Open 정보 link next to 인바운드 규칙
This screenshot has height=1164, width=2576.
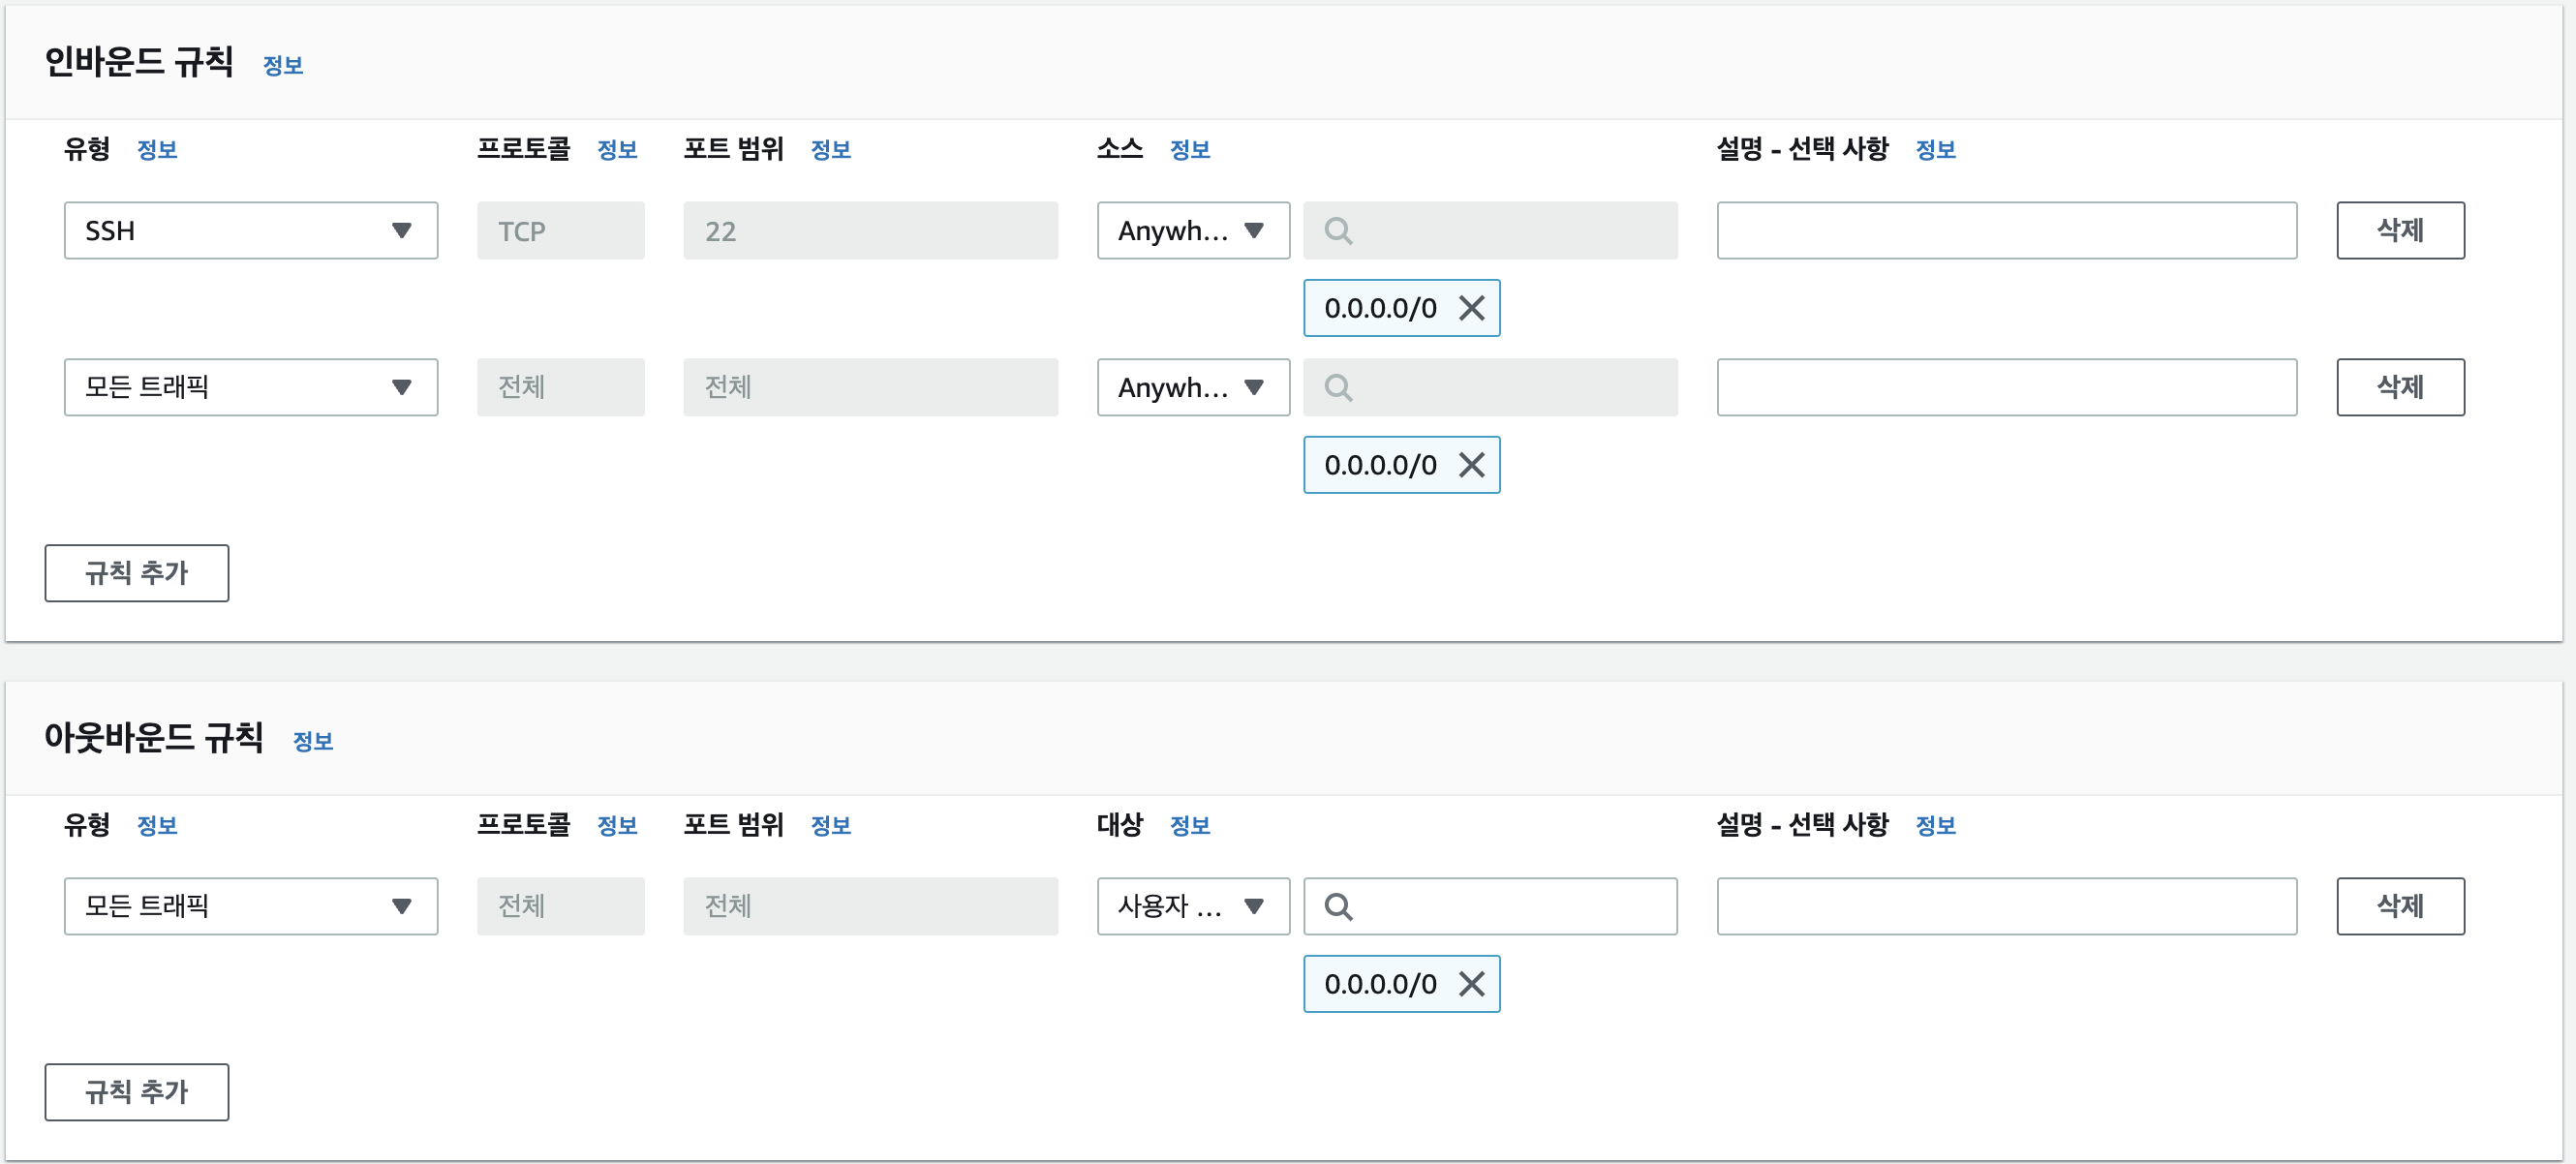coord(283,66)
